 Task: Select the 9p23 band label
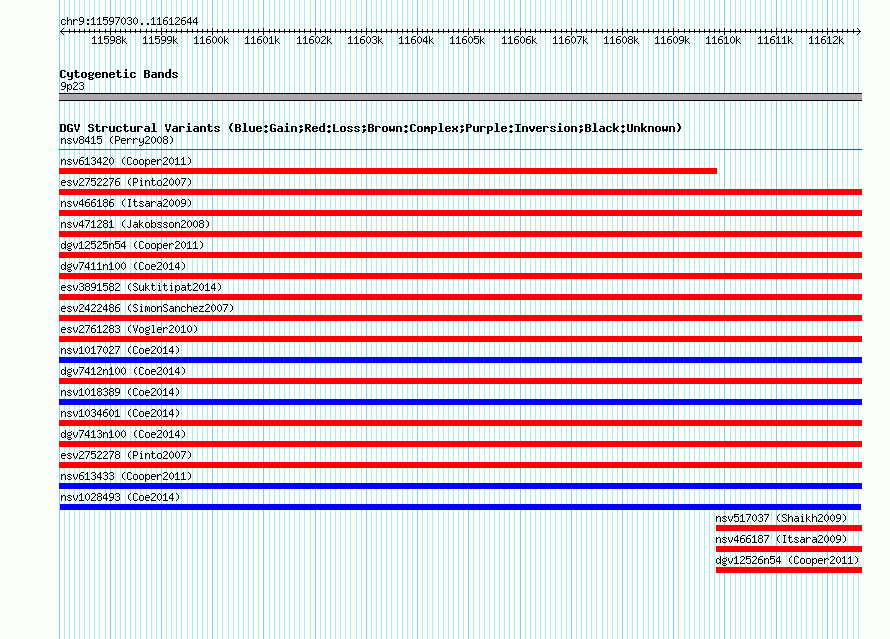(72, 86)
